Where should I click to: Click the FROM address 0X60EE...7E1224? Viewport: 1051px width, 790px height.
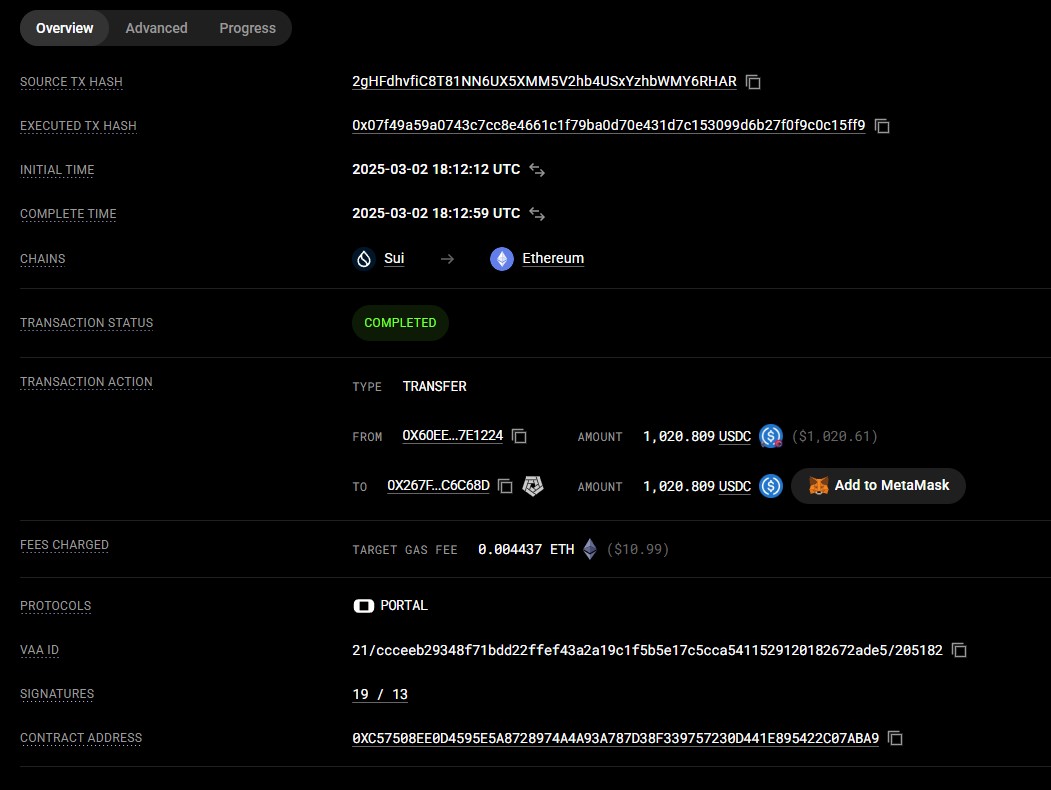(x=453, y=436)
